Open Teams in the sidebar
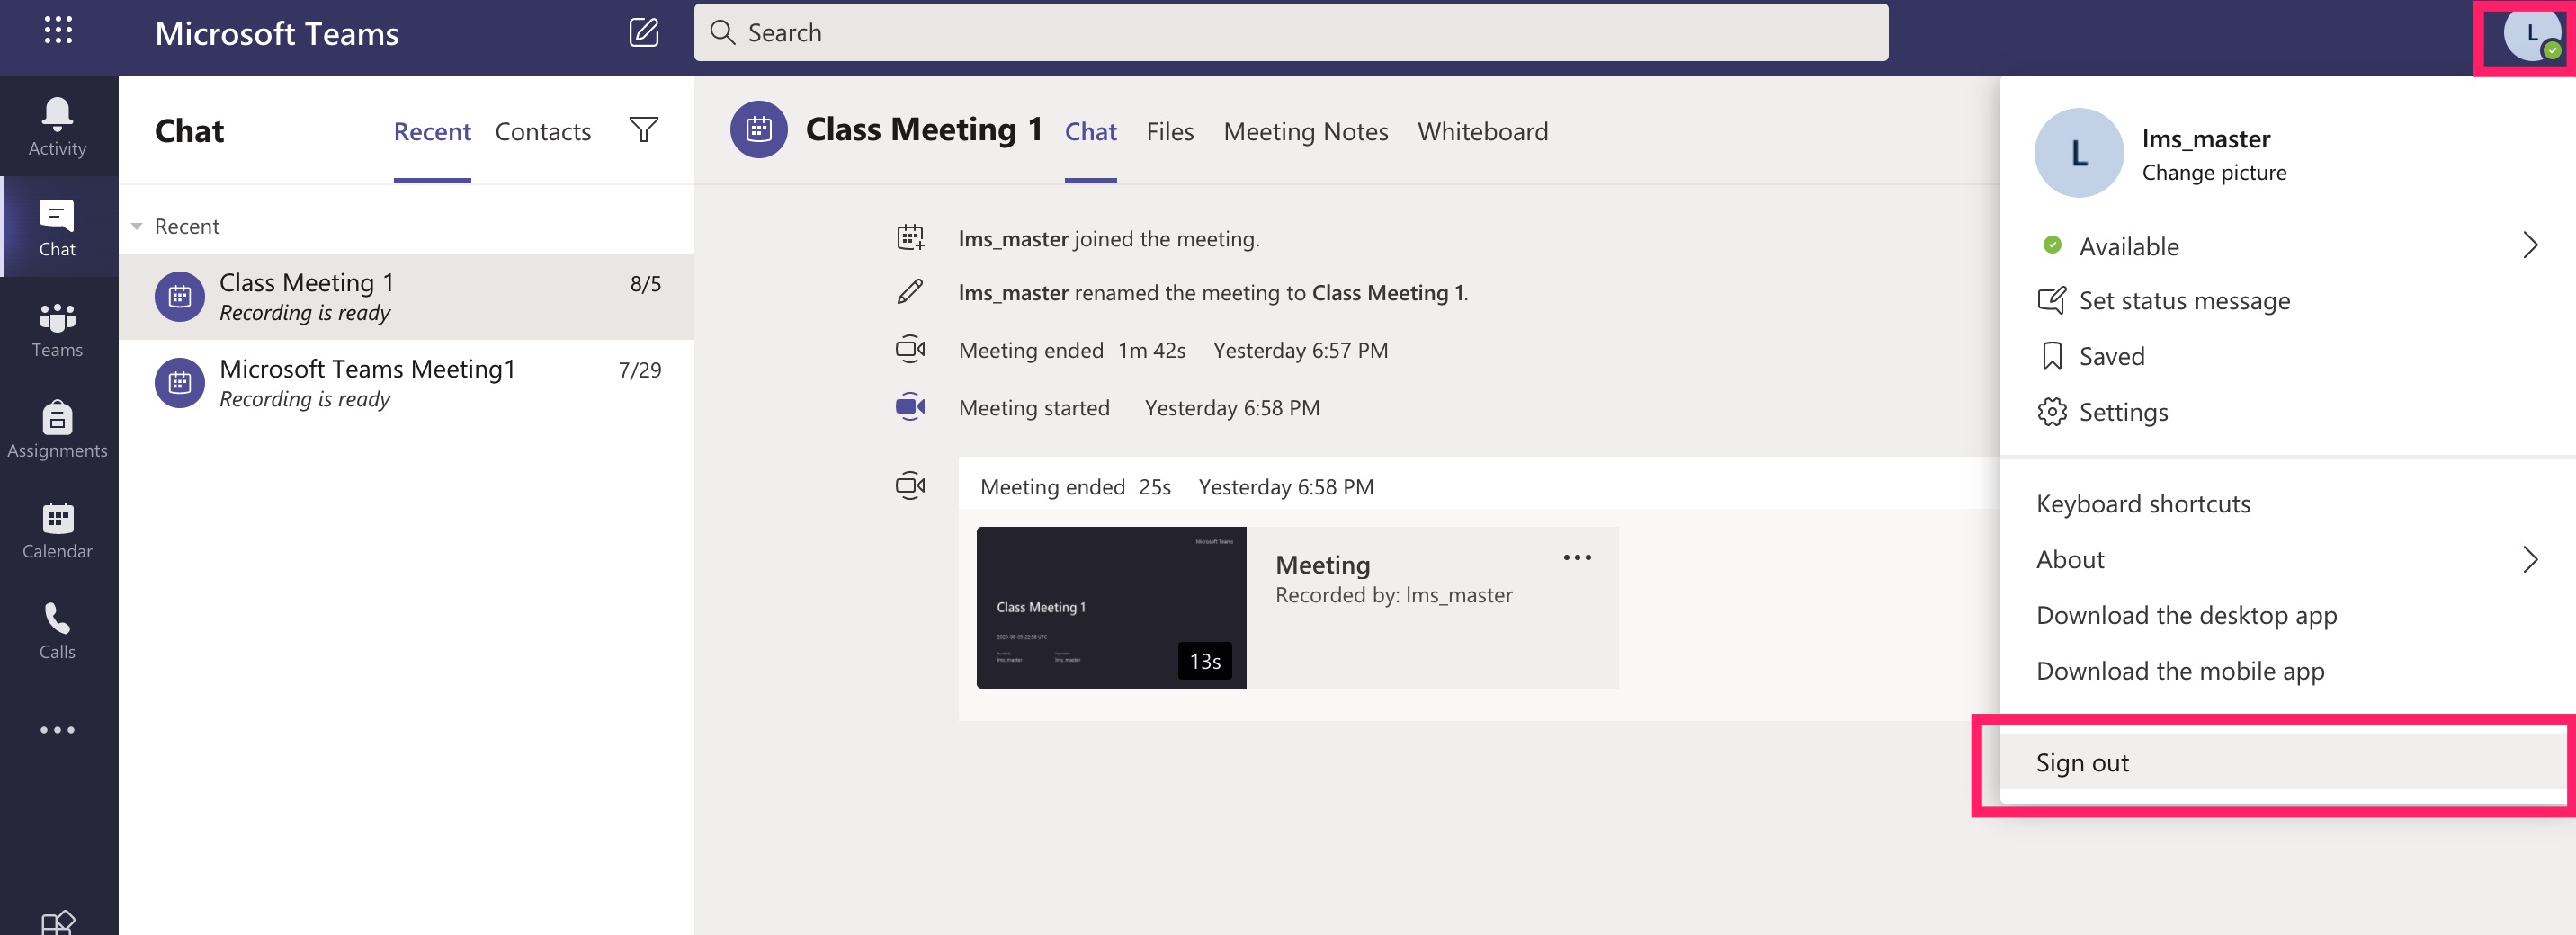This screenshot has height=935, width=2576. pos(58,329)
